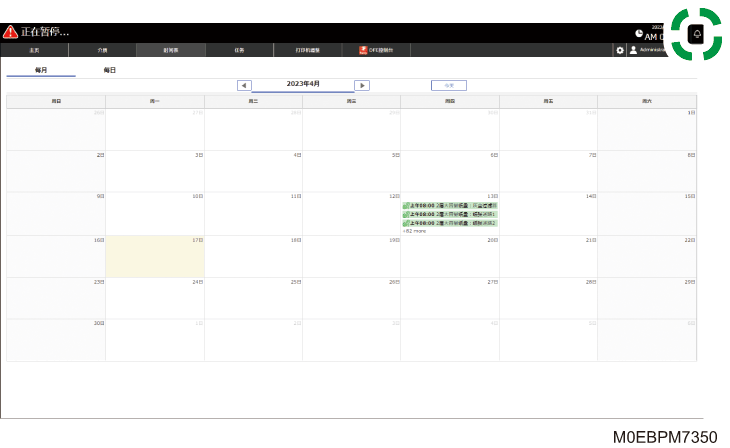Open the third green event on the 13th

[x=450, y=223]
